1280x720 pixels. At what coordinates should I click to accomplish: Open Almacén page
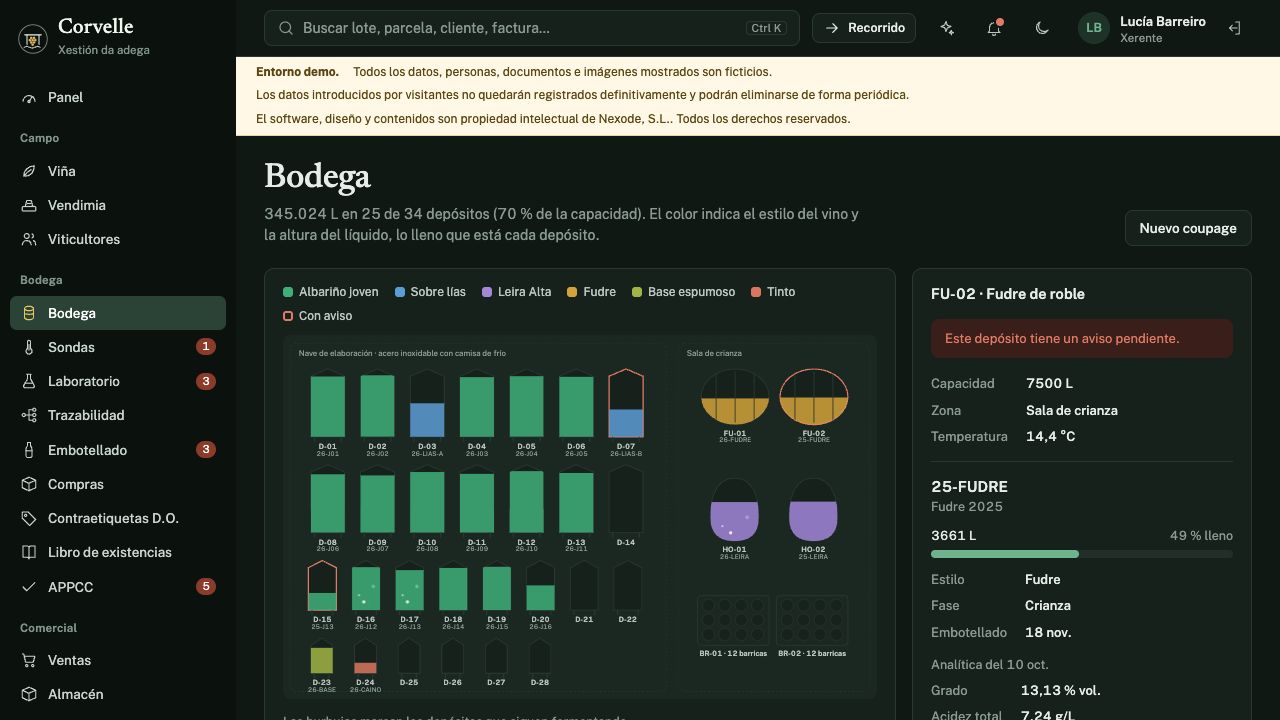pyautogui.click(x=118, y=694)
